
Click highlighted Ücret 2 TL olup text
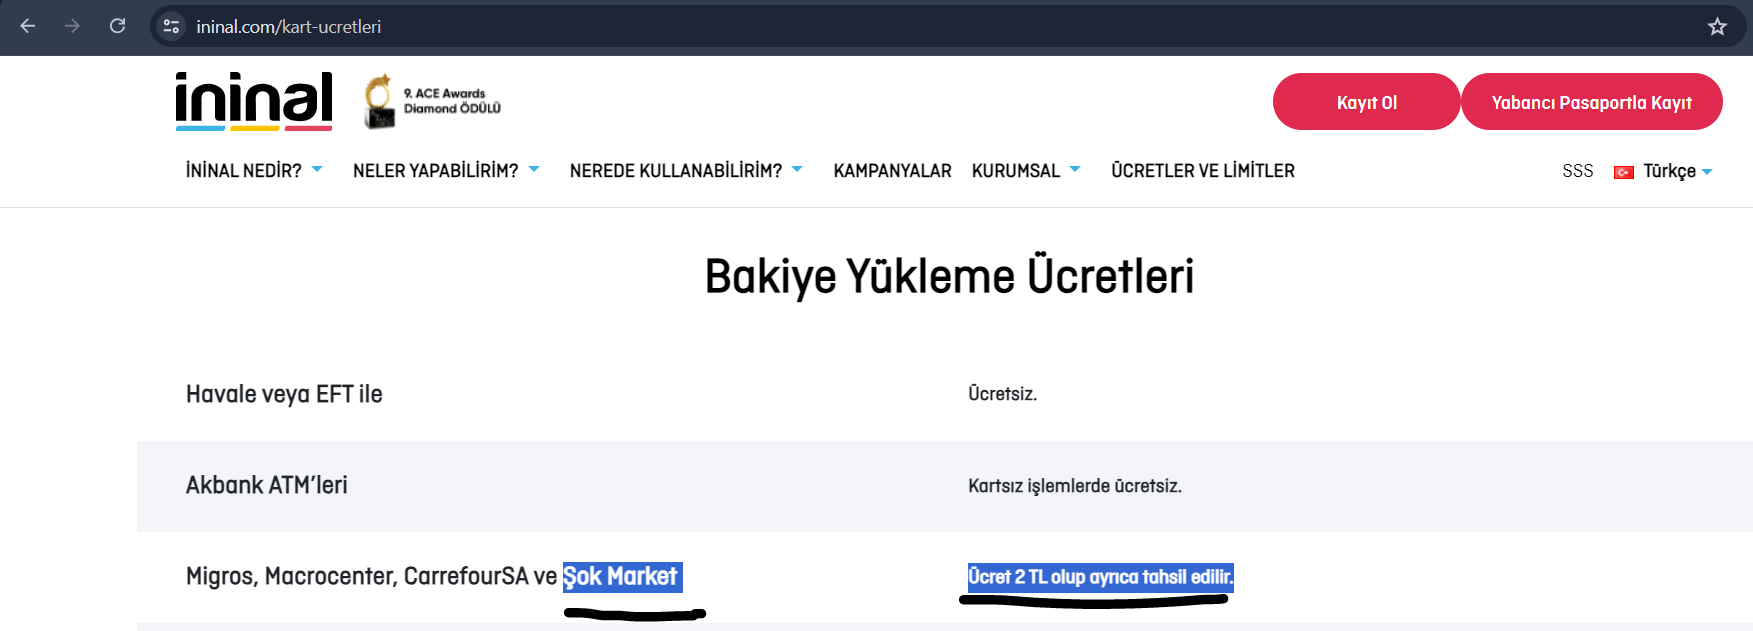click(1100, 577)
